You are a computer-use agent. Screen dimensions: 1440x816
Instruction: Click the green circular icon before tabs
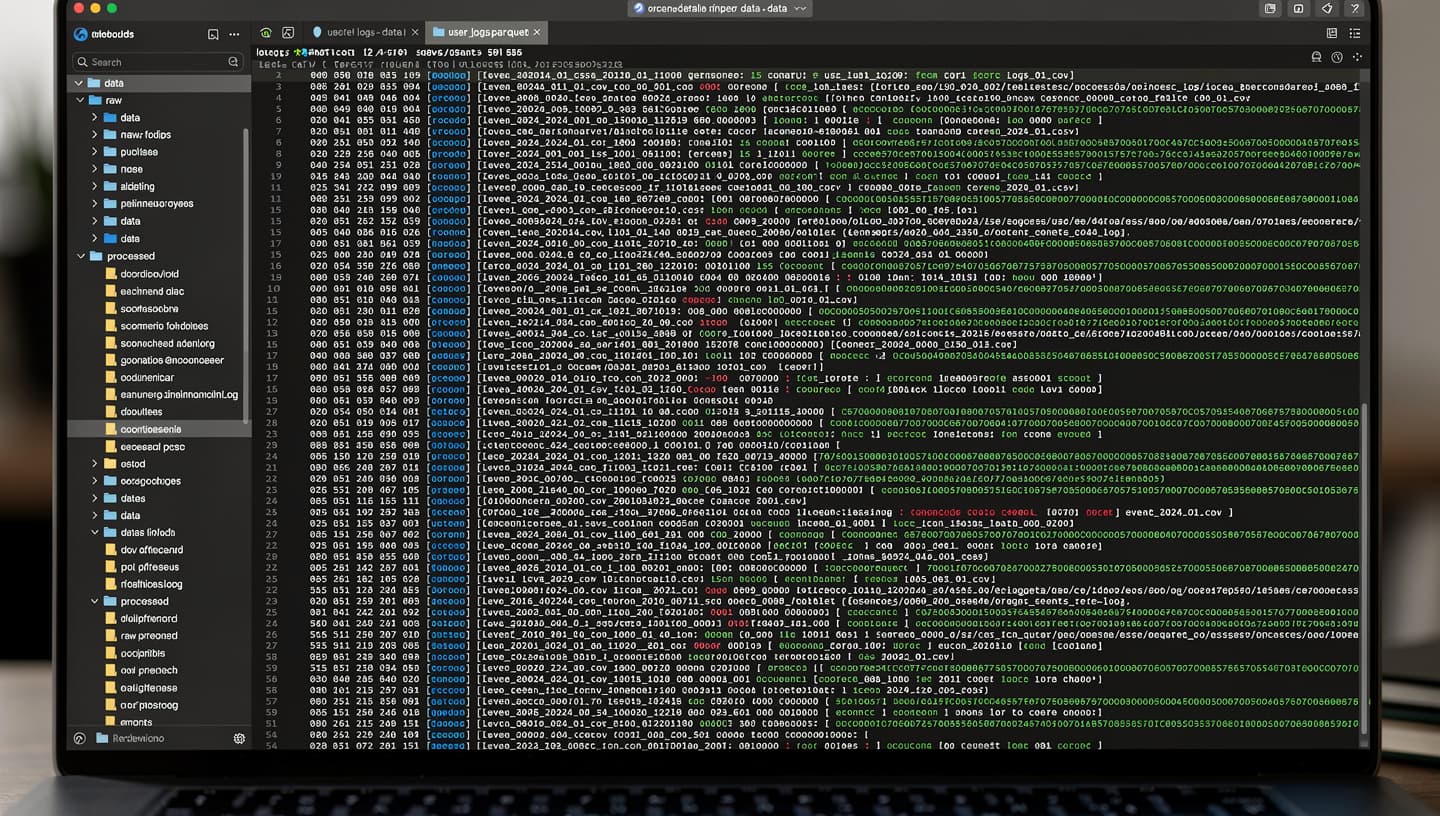(x=266, y=33)
